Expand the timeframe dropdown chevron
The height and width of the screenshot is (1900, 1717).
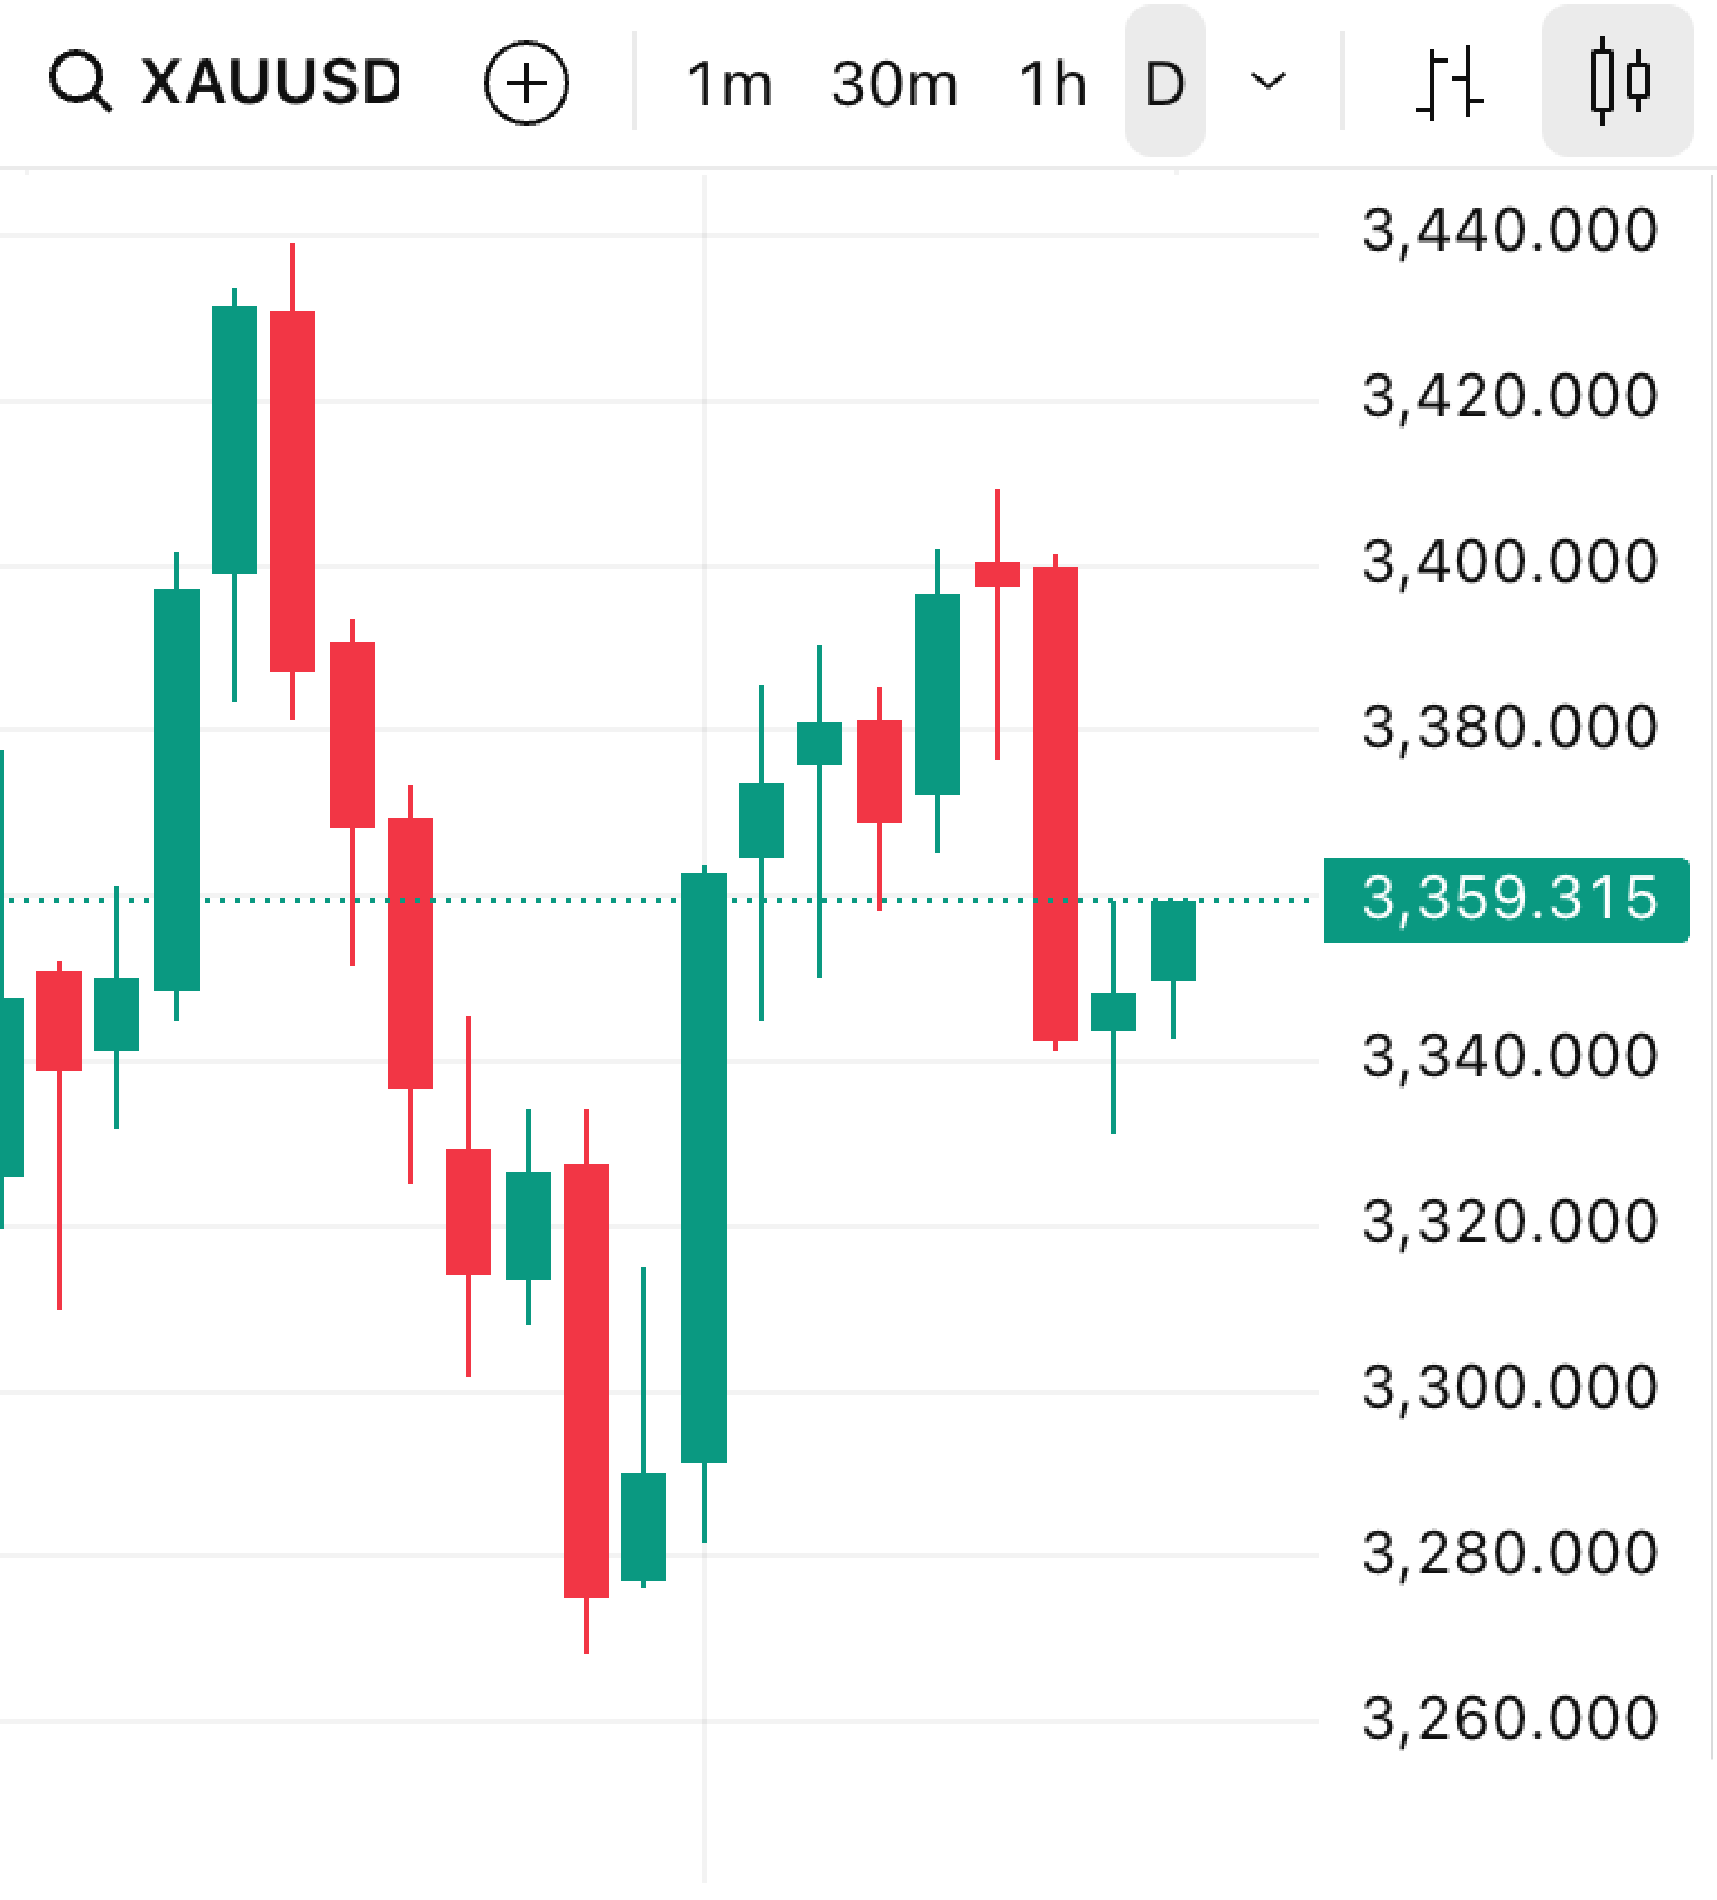click(x=1268, y=82)
